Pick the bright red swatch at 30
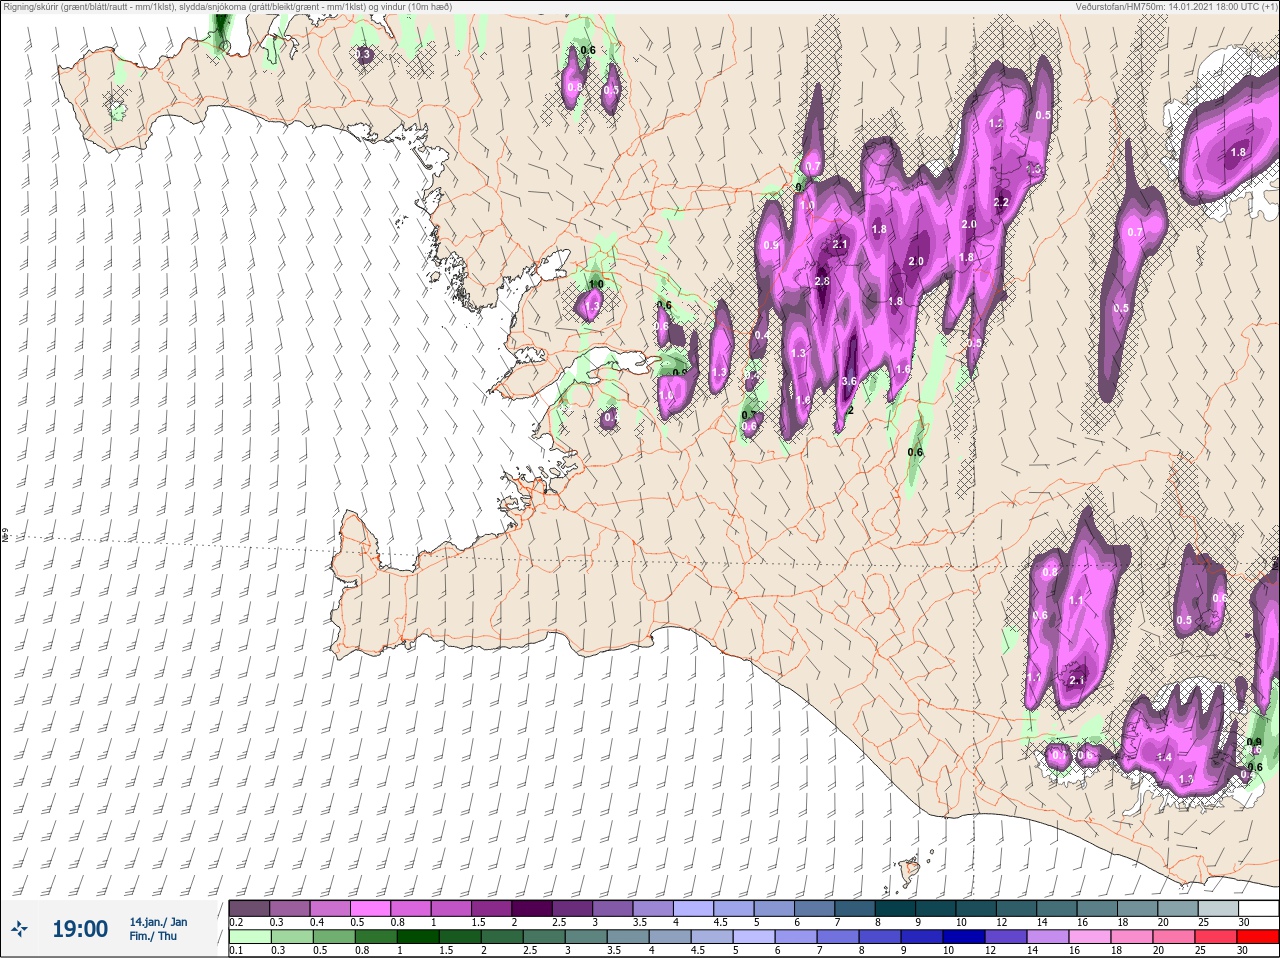The image size is (1280, 958). 1260,937
